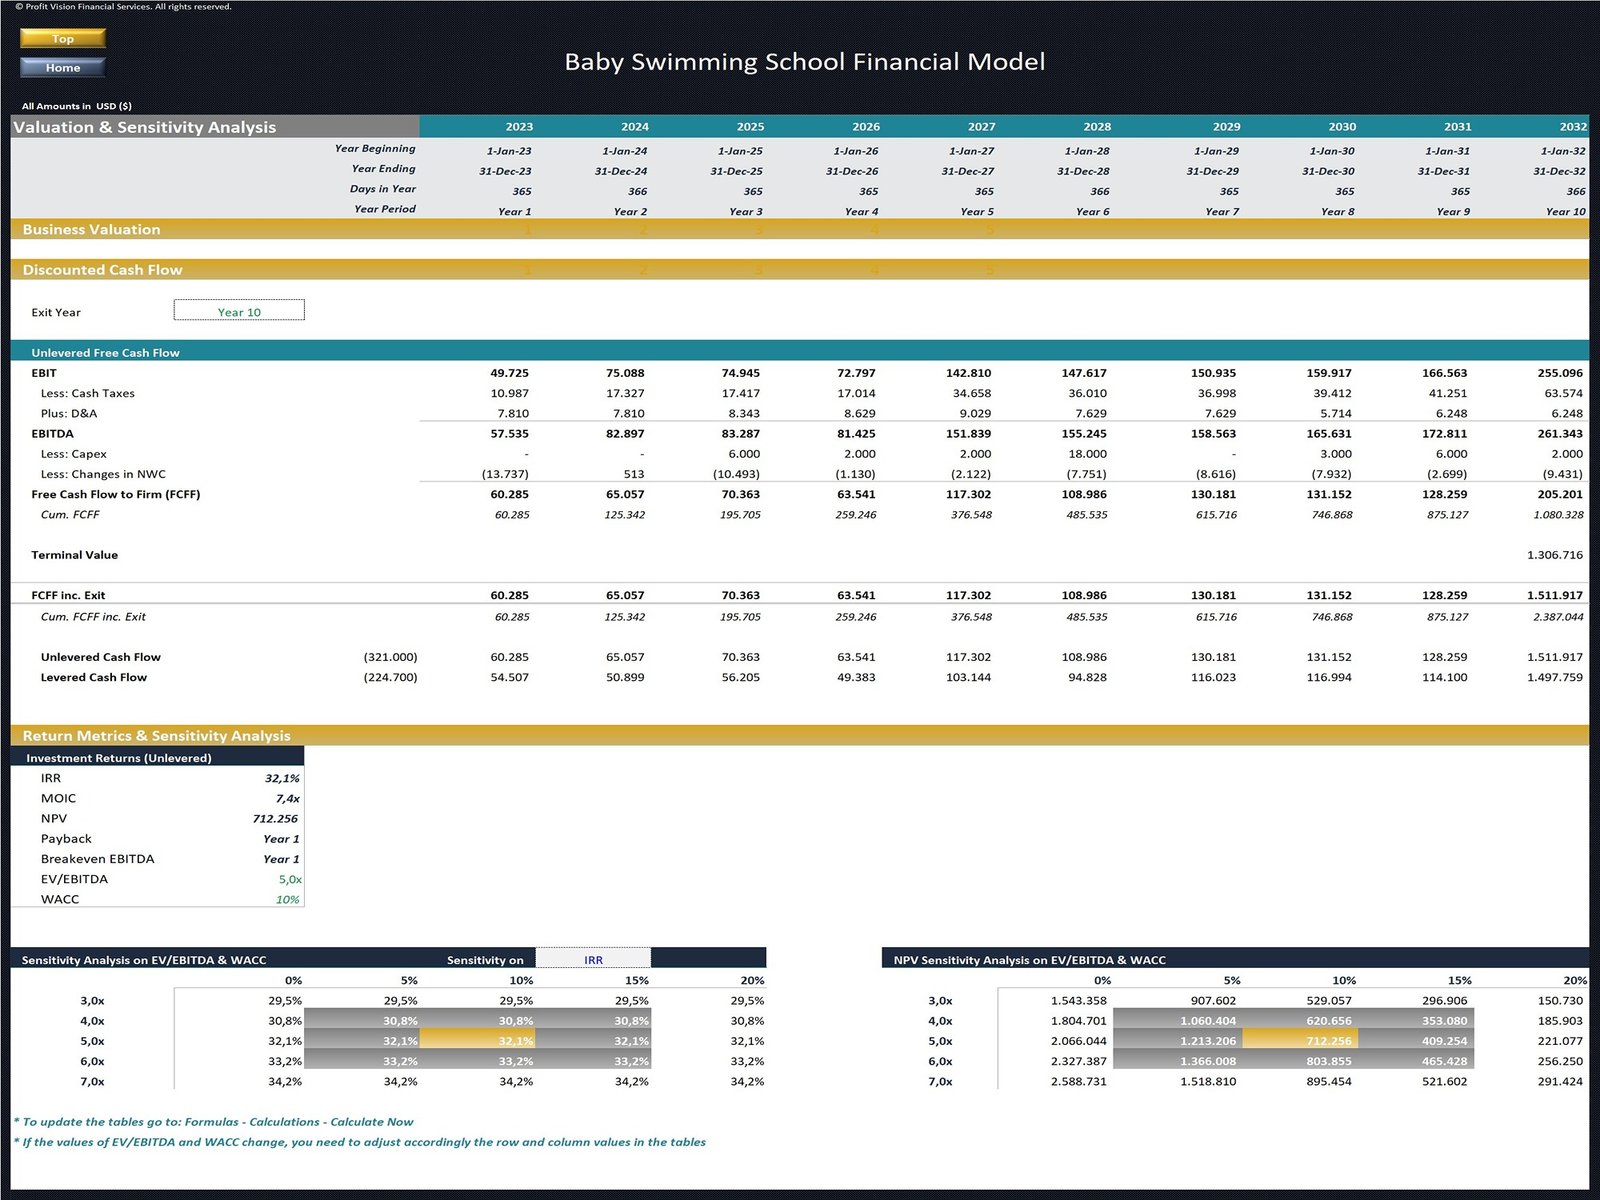Click the Levered Cash Flow initial outlay (224.700)

[390, 677]
